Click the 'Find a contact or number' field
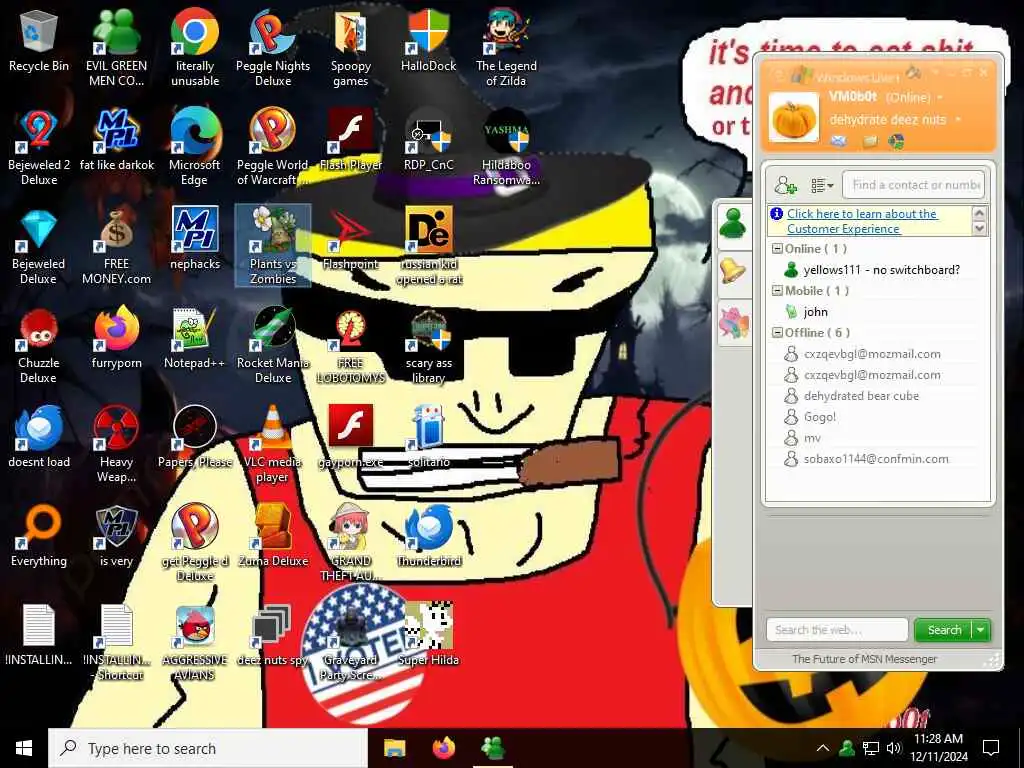This screenshot has width=1024, height=768. [913, 185]
